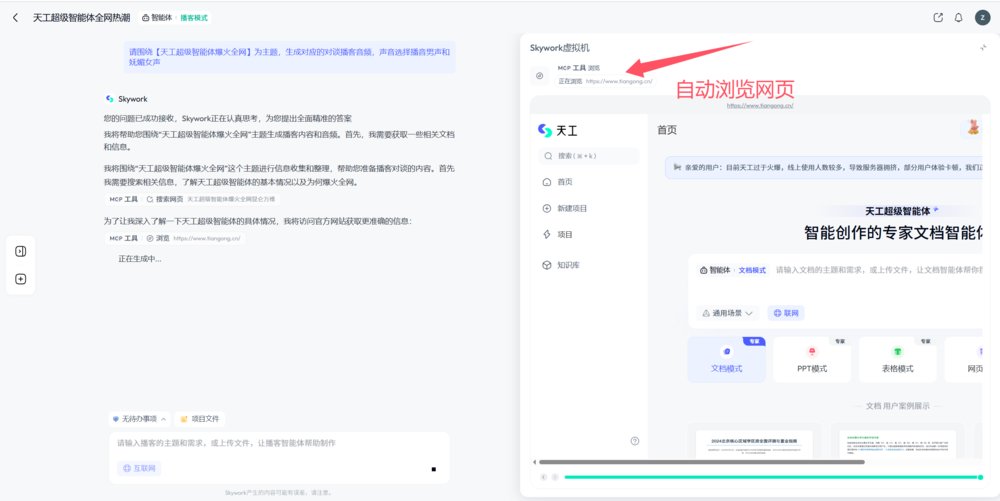The image size is (1000, 501).
Task: Choose the PPT模式 mode card
Action: click(811, 359)
